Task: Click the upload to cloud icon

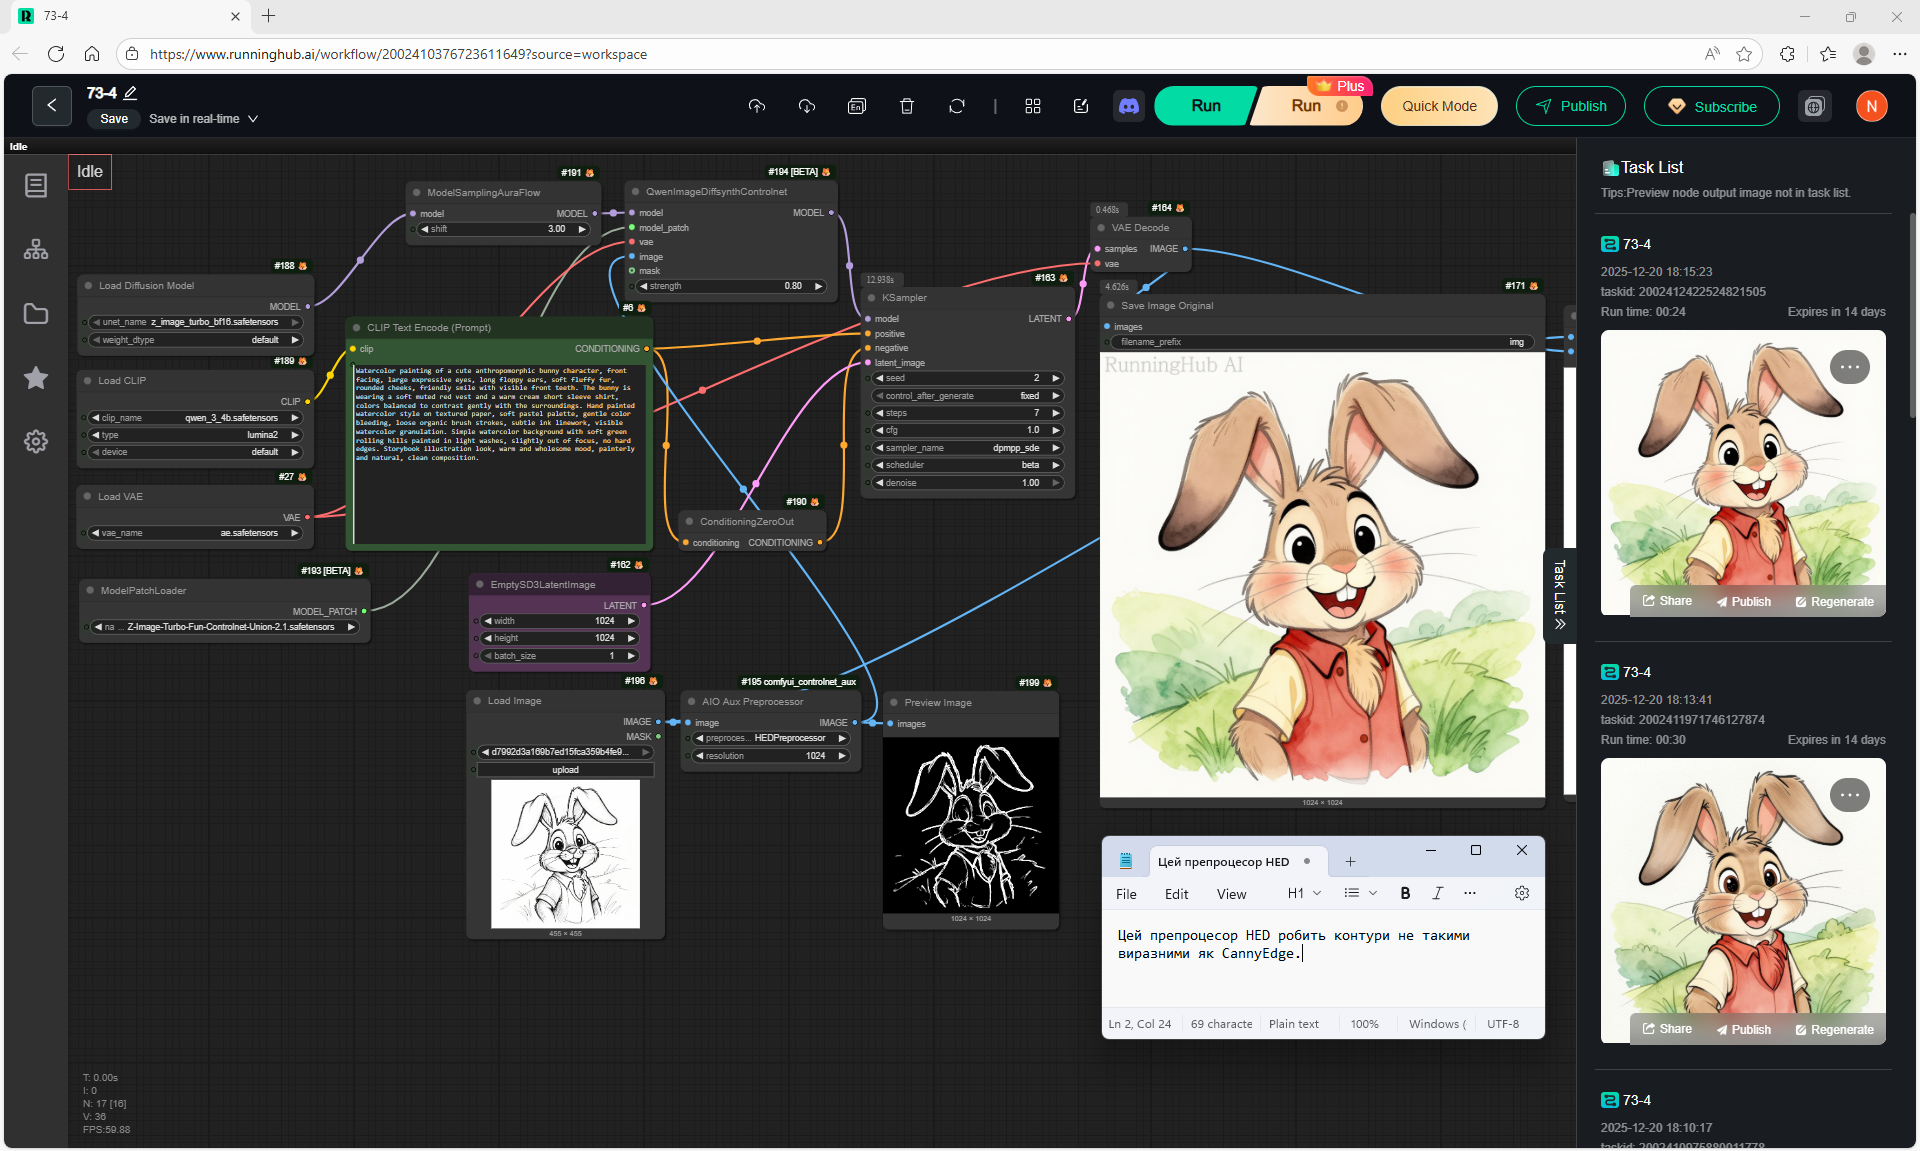Action: (x=757, y=106)
